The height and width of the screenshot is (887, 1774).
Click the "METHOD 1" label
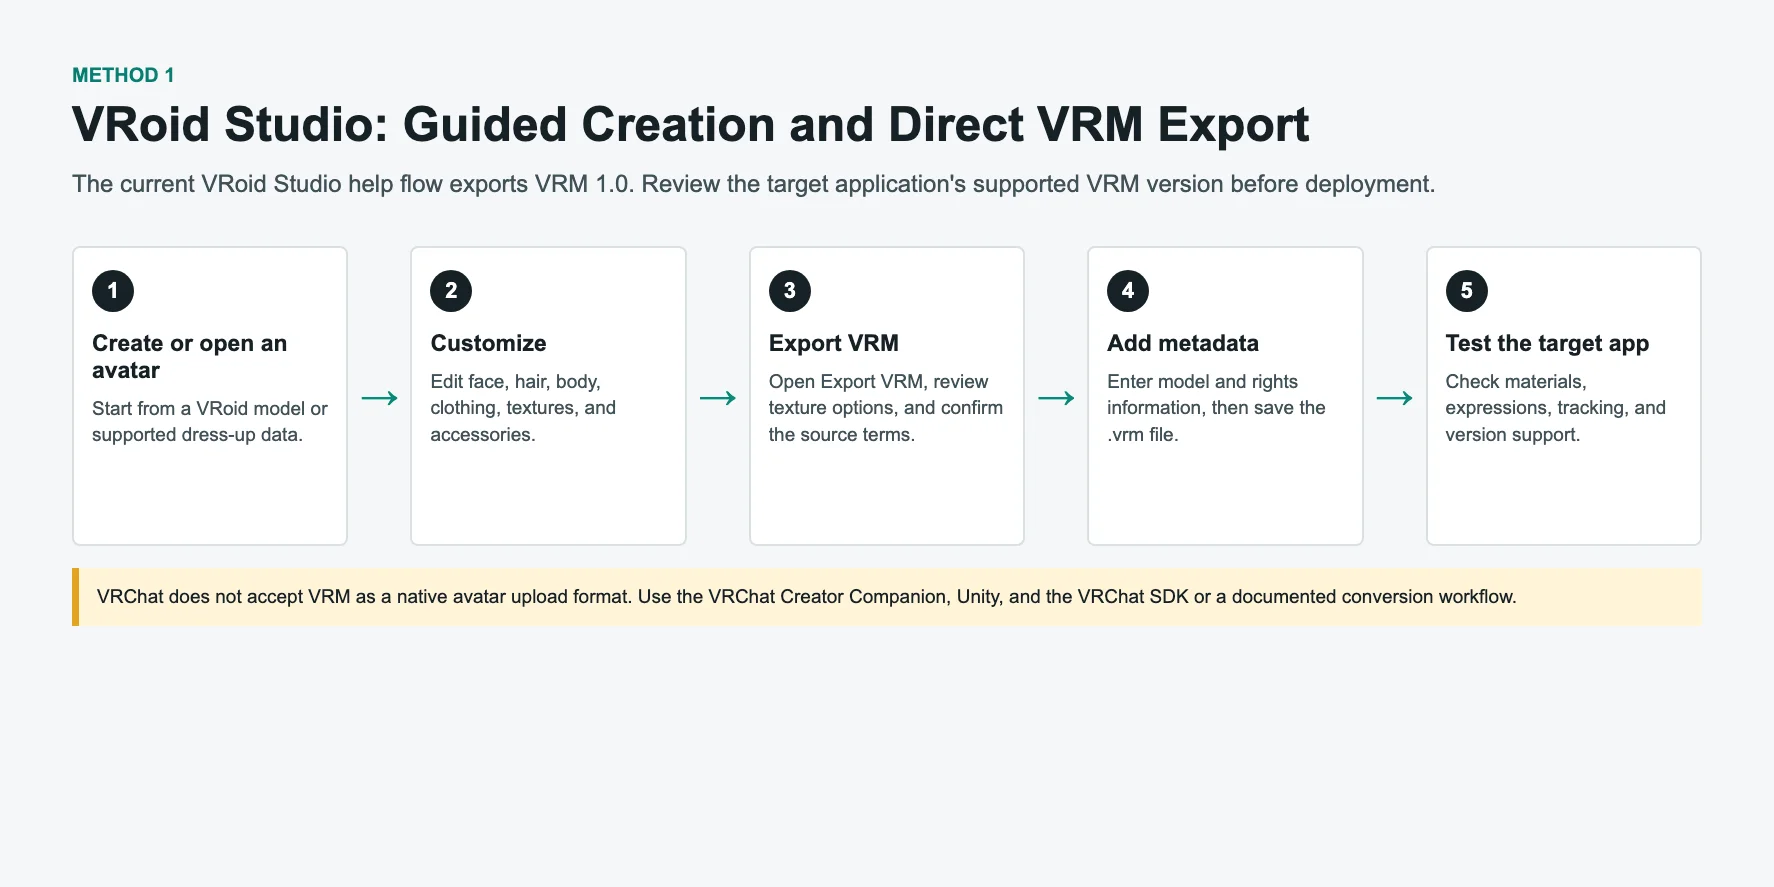(x=123, y=75)
